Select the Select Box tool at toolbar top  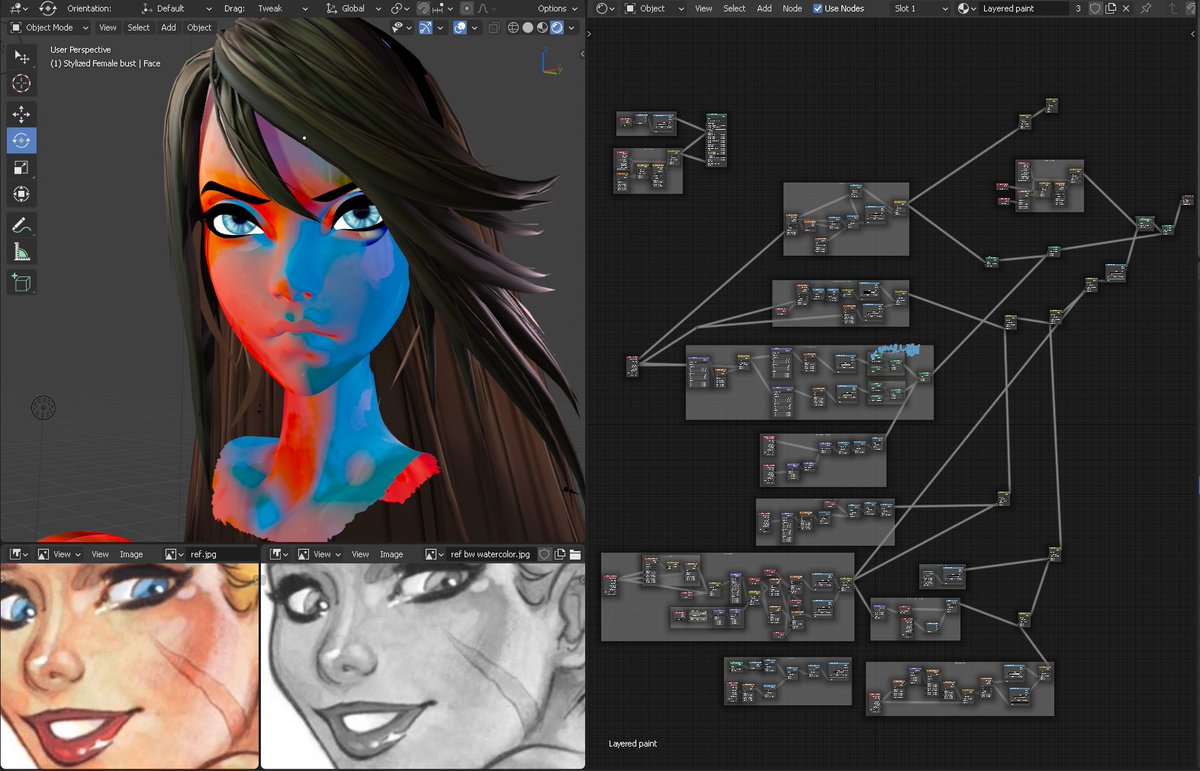[21, 57]
